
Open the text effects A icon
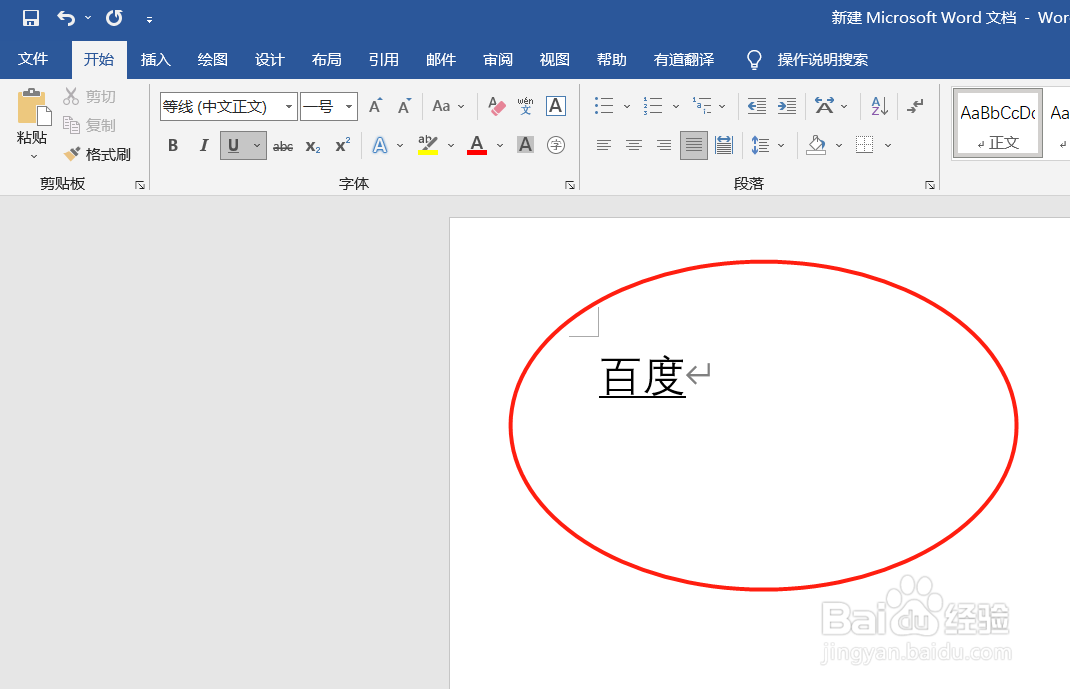click(x=379, y=145)
